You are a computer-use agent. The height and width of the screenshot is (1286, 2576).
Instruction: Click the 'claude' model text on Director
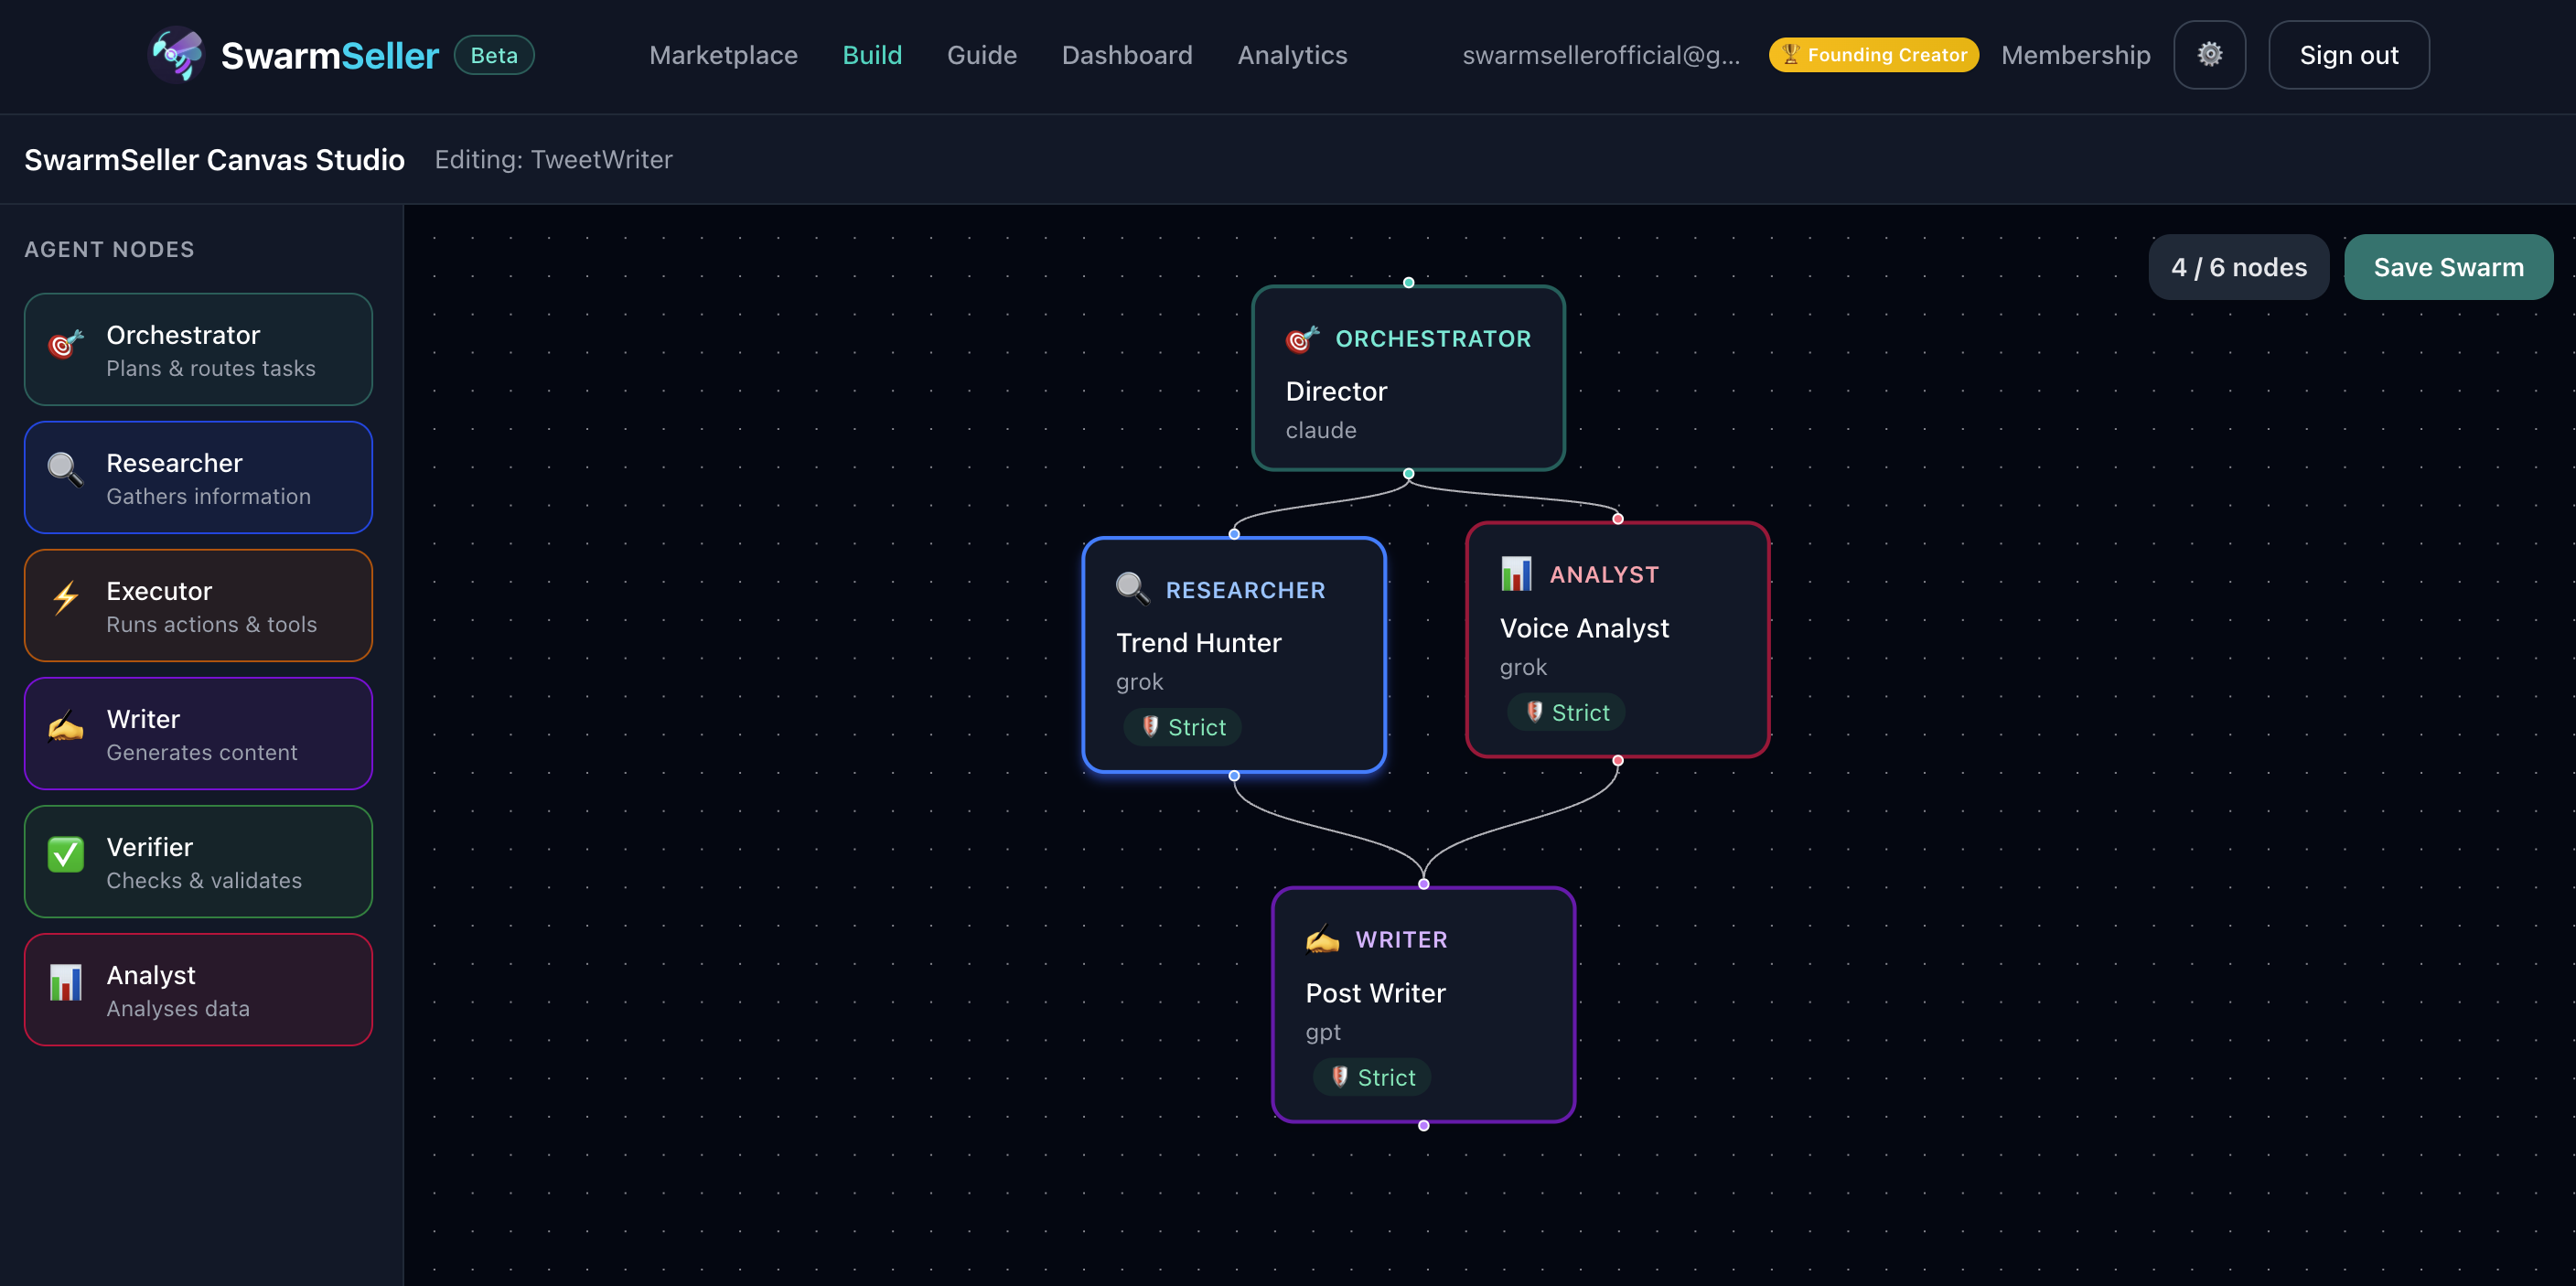pos(1320,430)
